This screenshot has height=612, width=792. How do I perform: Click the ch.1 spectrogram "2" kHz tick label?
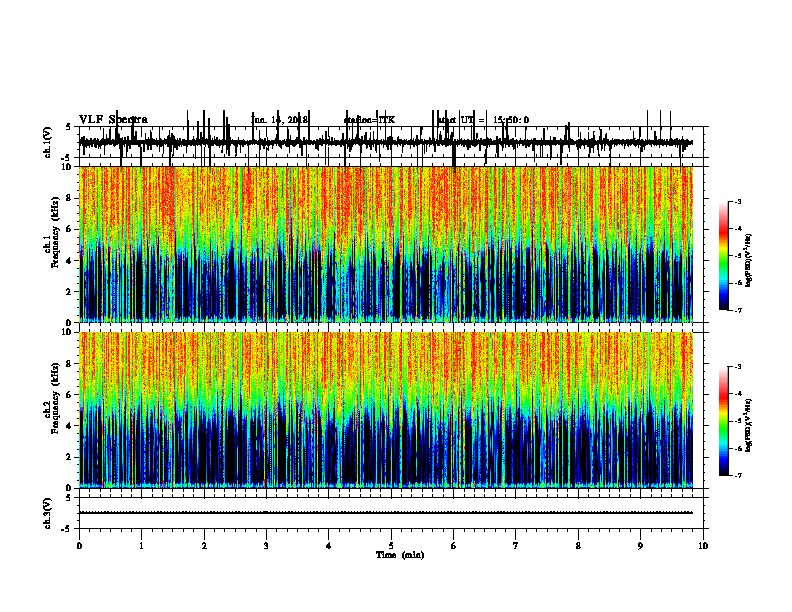pos(70,292)
